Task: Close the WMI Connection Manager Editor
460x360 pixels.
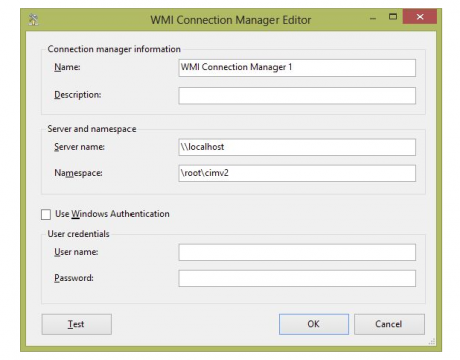Action: tap(420, 17)
